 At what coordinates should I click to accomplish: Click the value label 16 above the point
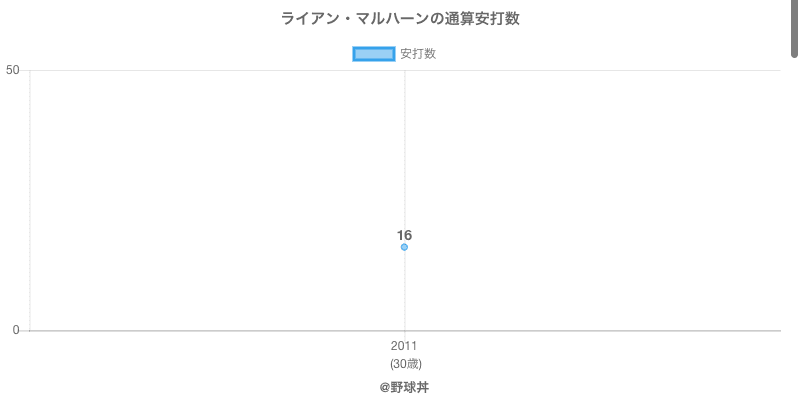pyautogui.click(x=404, y=235)
